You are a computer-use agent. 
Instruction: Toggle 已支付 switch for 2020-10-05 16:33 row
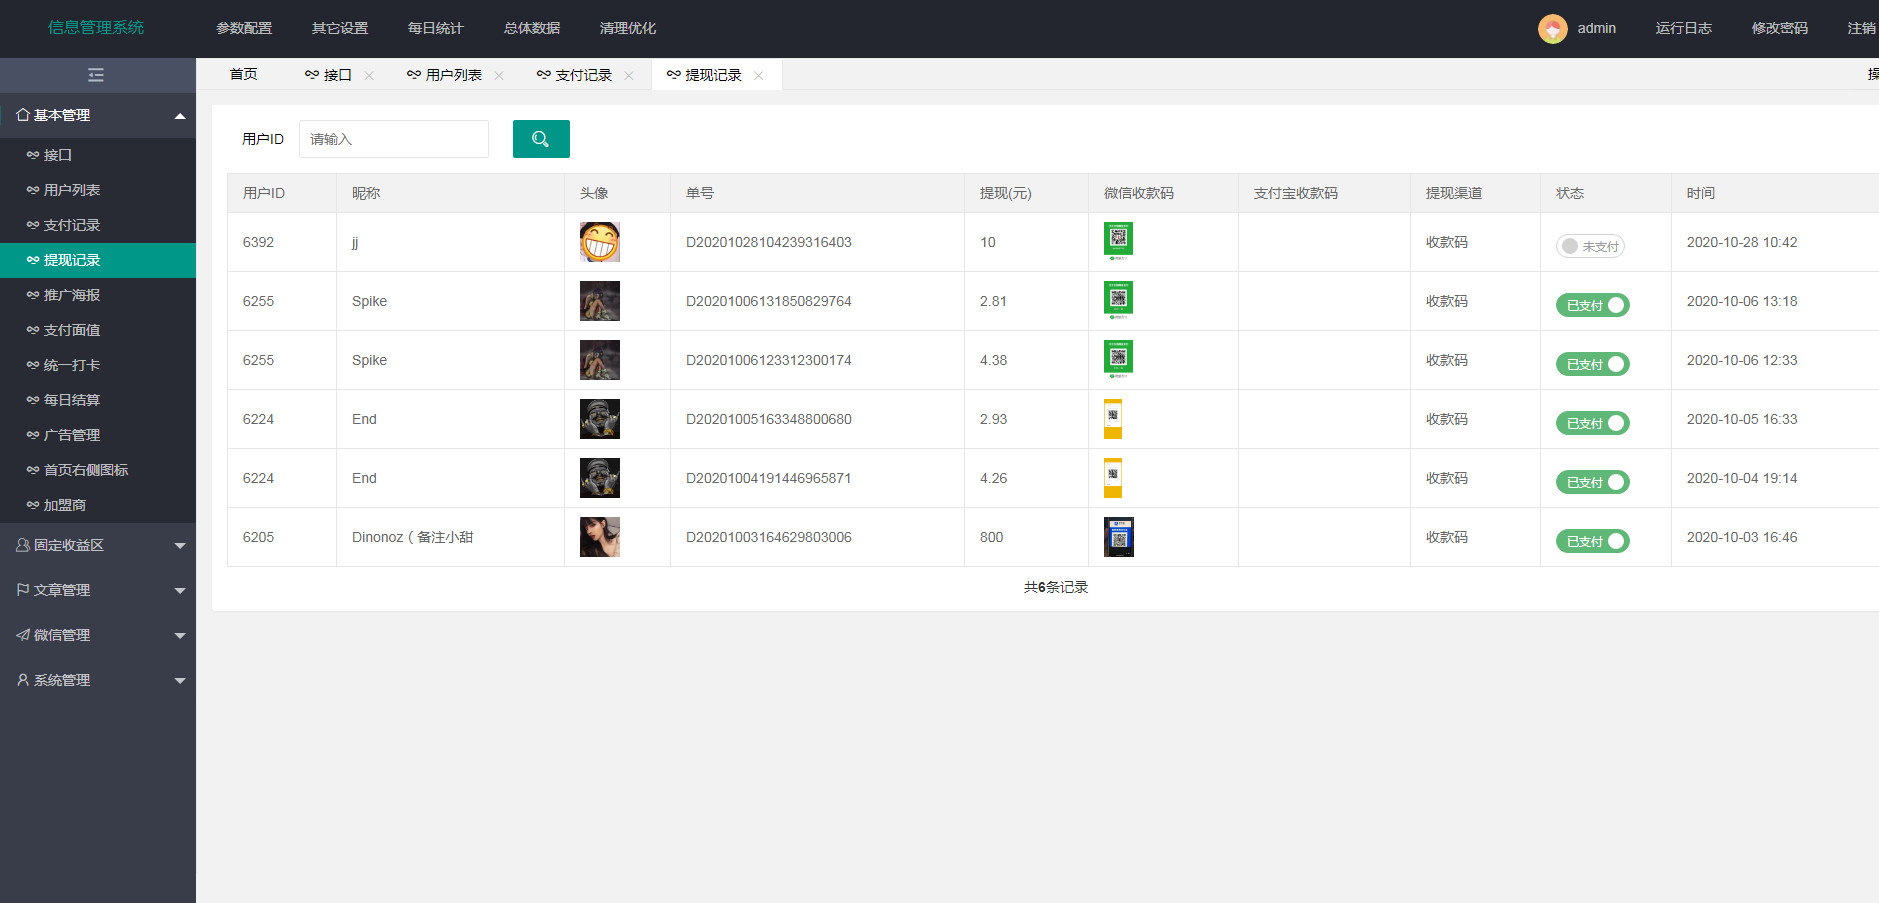tap(1593, 423)
